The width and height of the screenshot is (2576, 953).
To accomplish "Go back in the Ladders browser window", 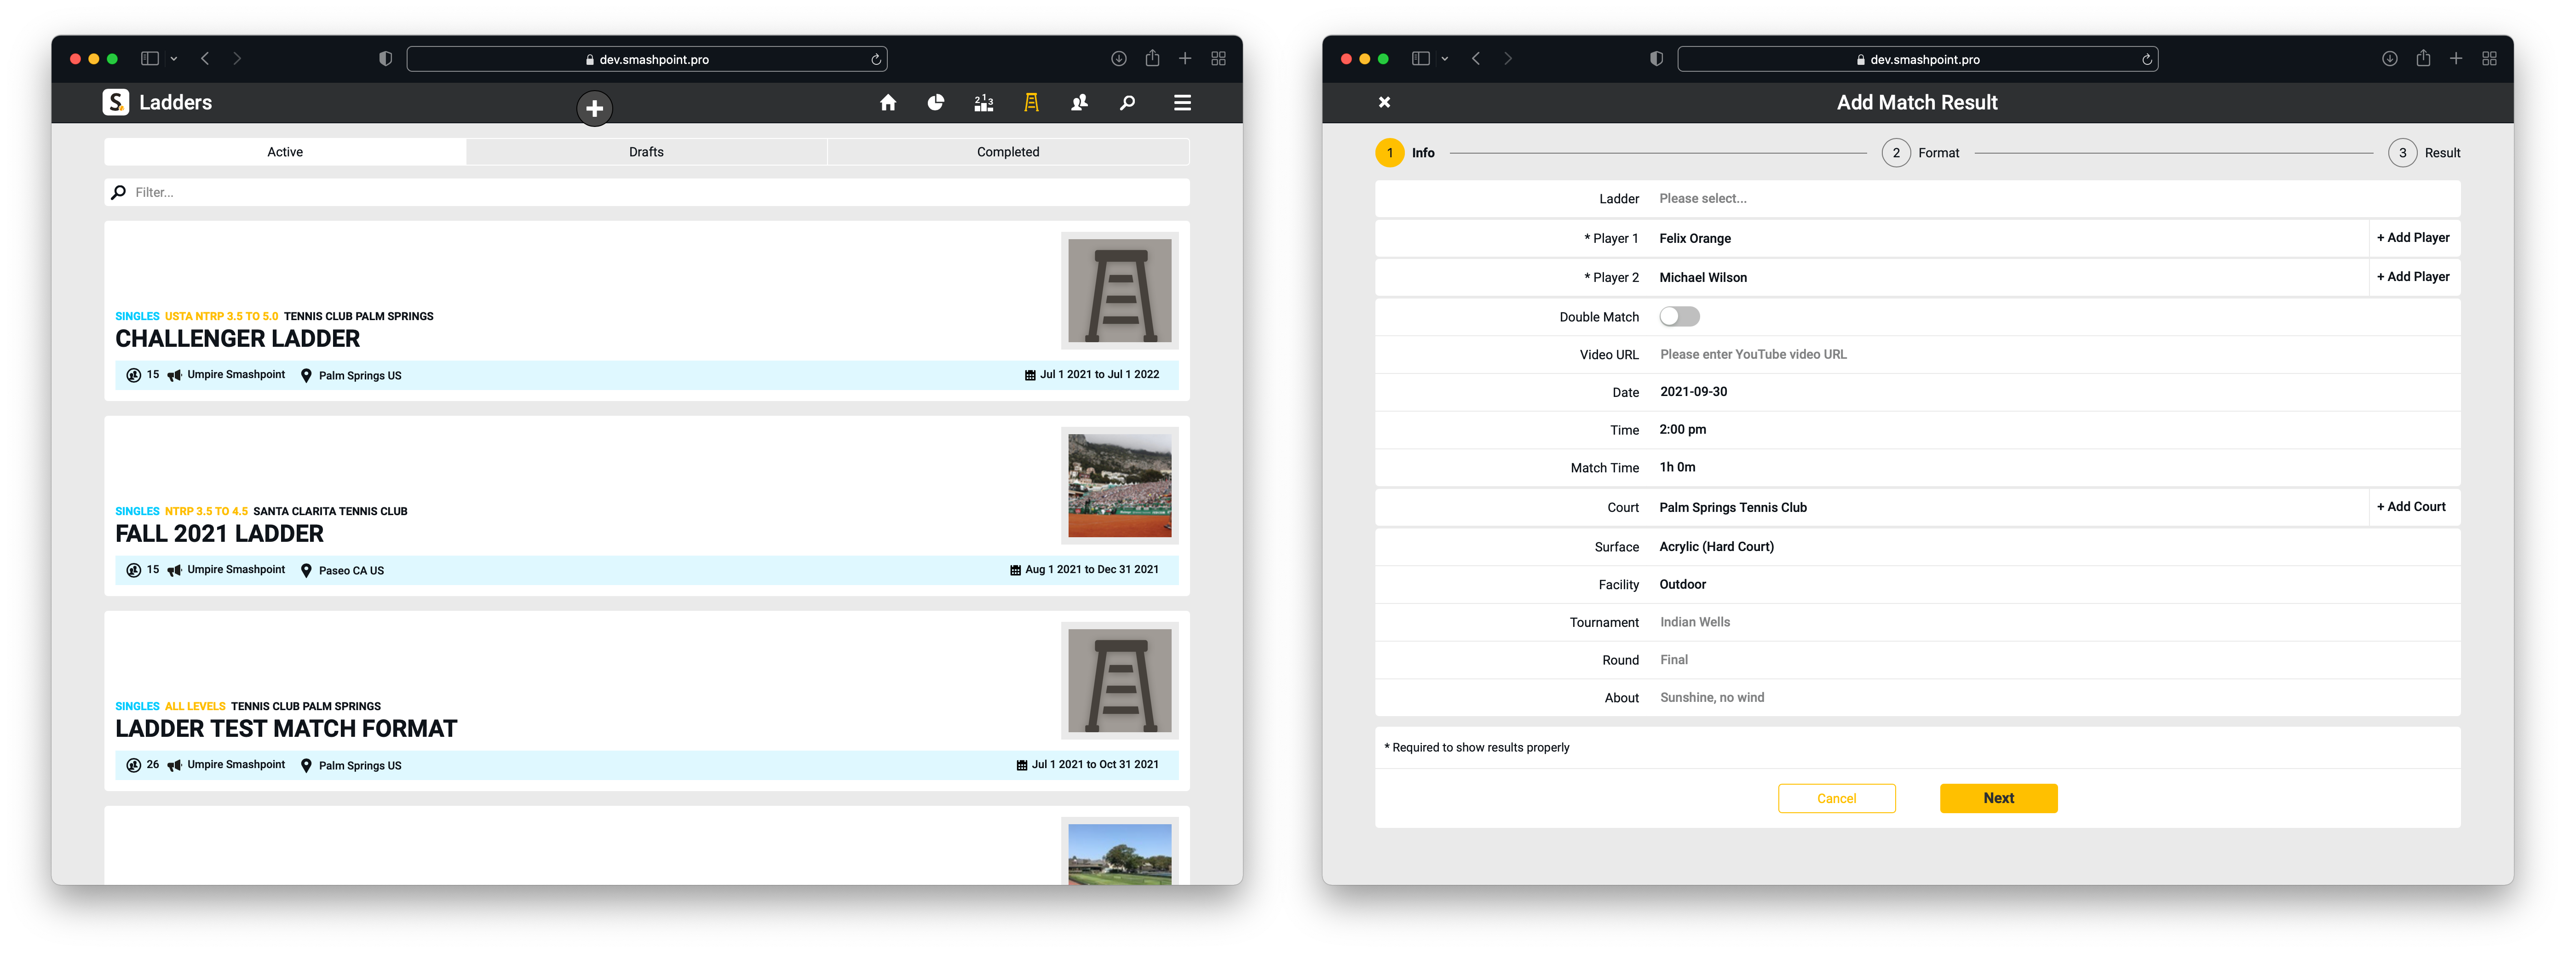I will click(x=205, y=59).
